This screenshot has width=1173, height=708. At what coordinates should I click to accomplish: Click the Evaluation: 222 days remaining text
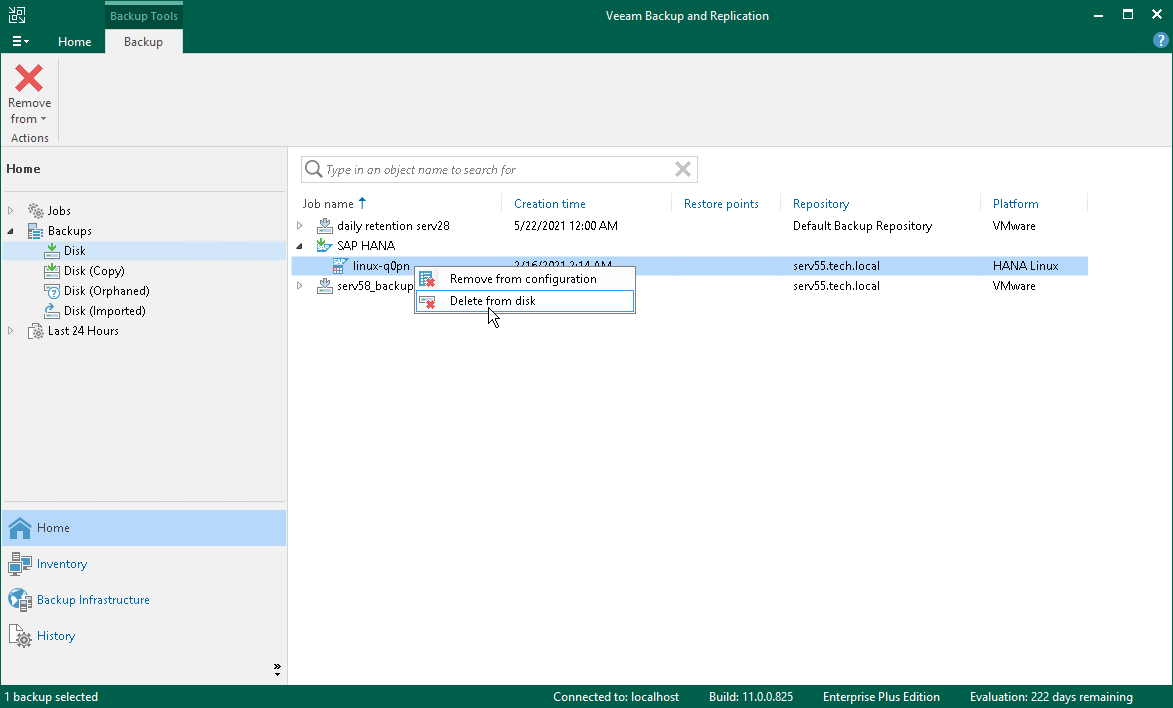(1051, 697)
